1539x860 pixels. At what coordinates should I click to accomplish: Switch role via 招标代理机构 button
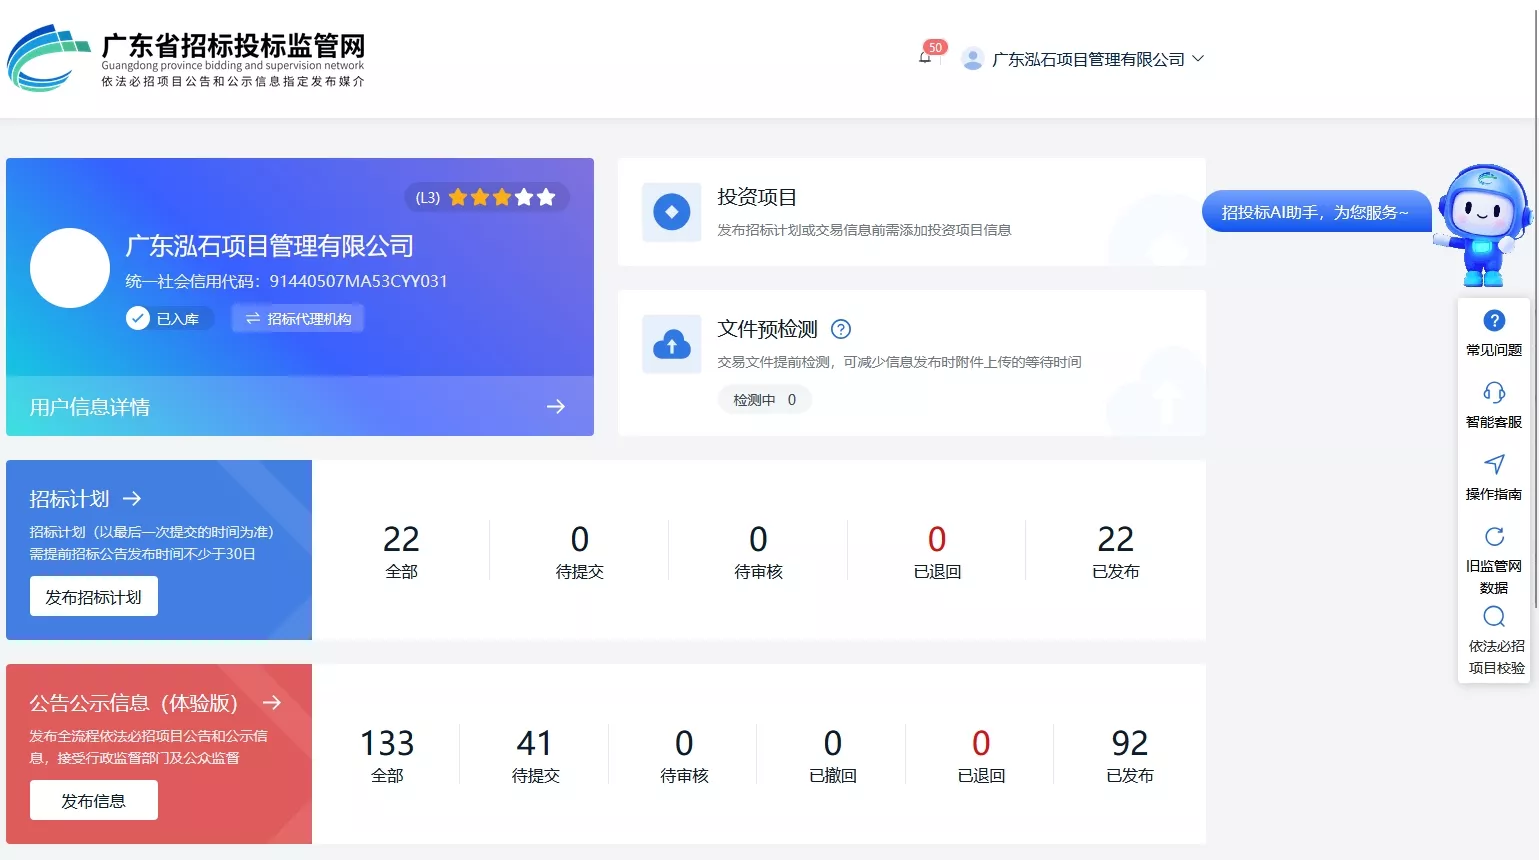click(299, 318)
